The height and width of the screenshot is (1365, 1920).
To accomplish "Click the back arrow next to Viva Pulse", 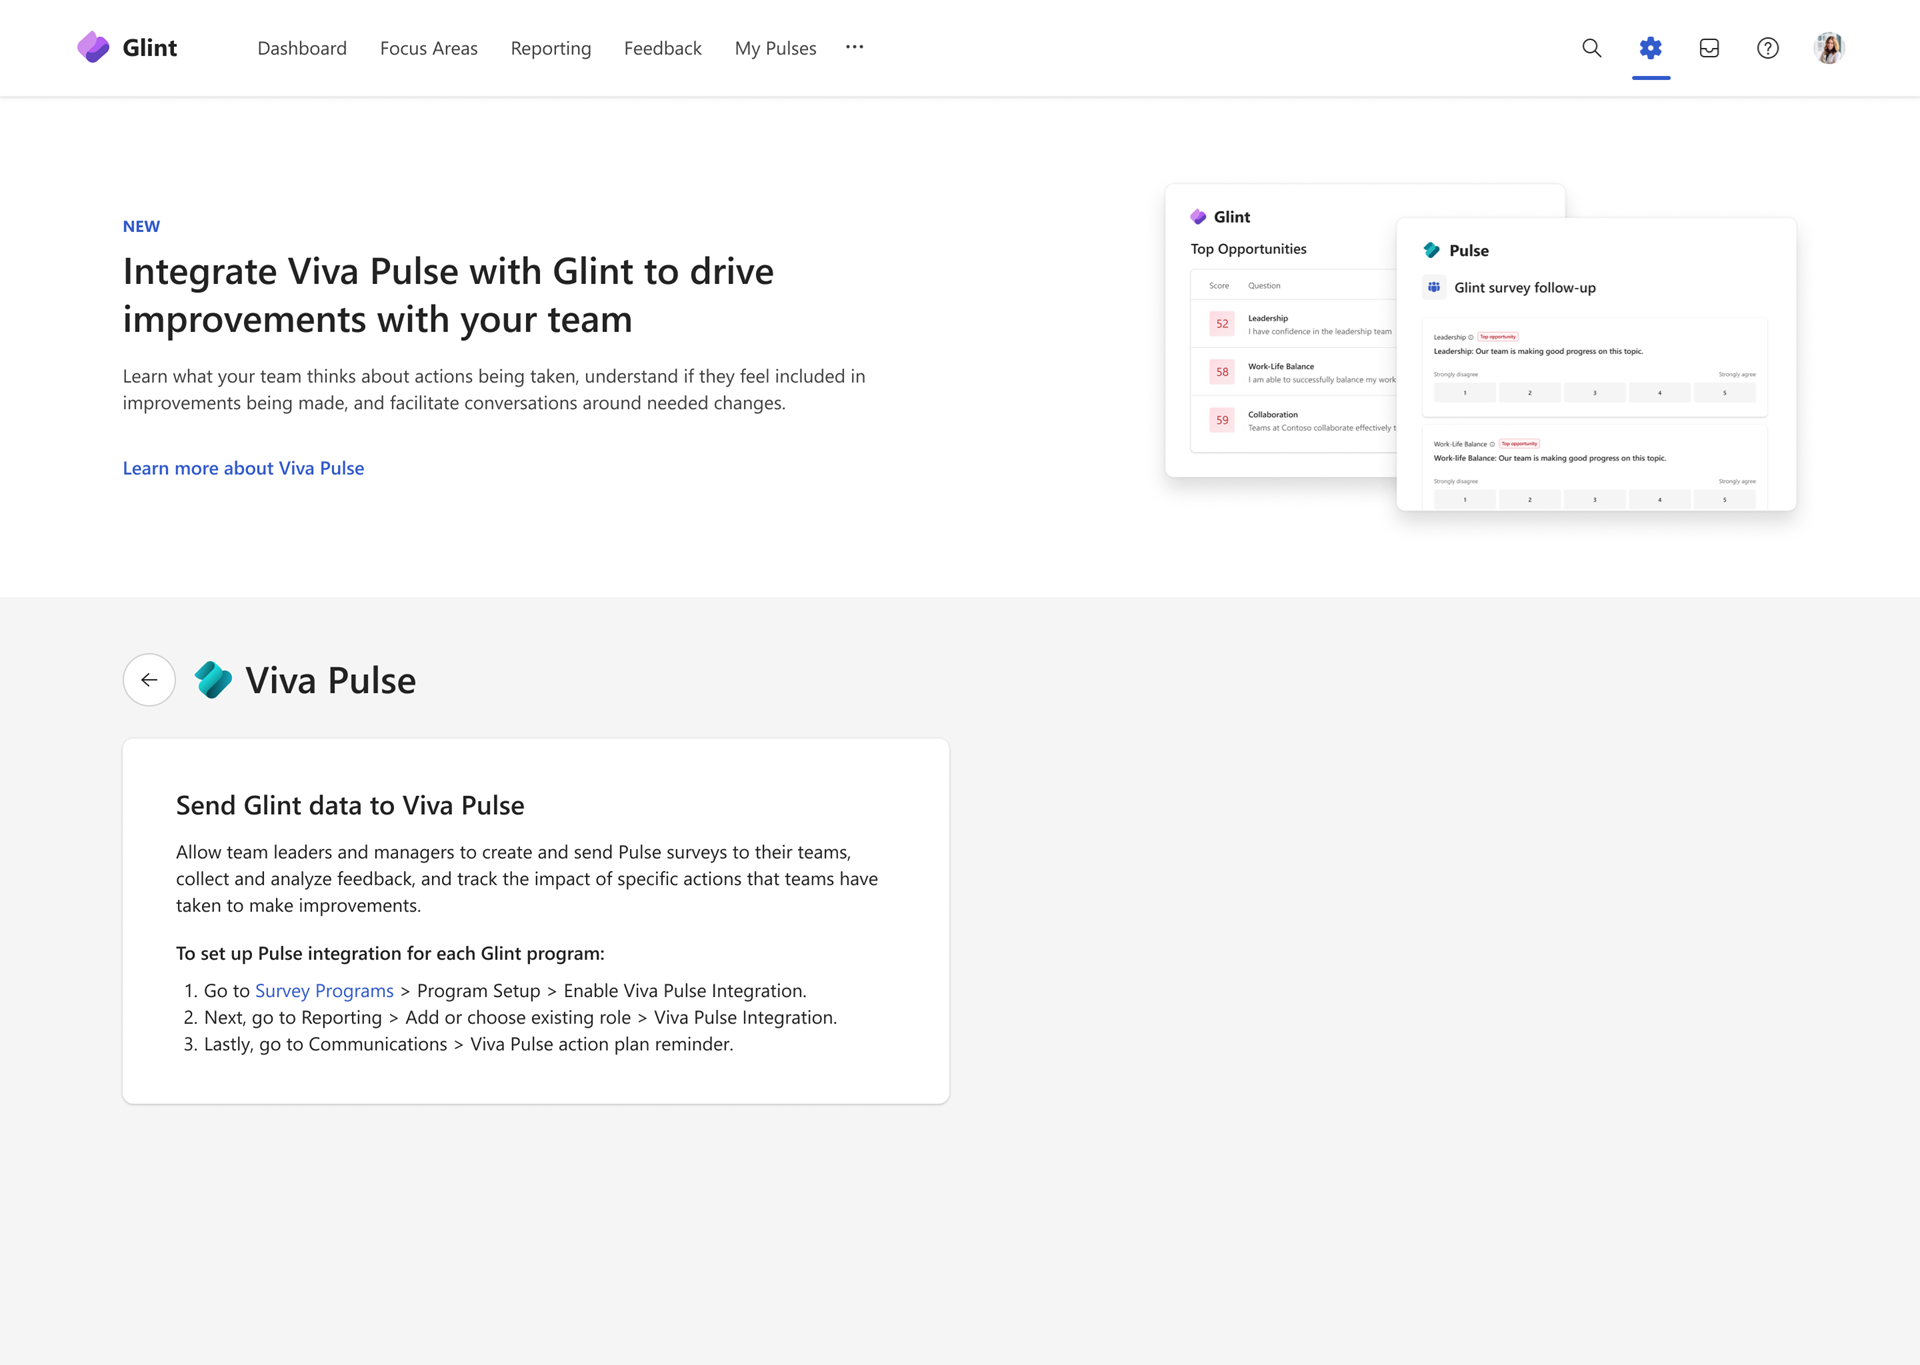I will pos(148,680).
